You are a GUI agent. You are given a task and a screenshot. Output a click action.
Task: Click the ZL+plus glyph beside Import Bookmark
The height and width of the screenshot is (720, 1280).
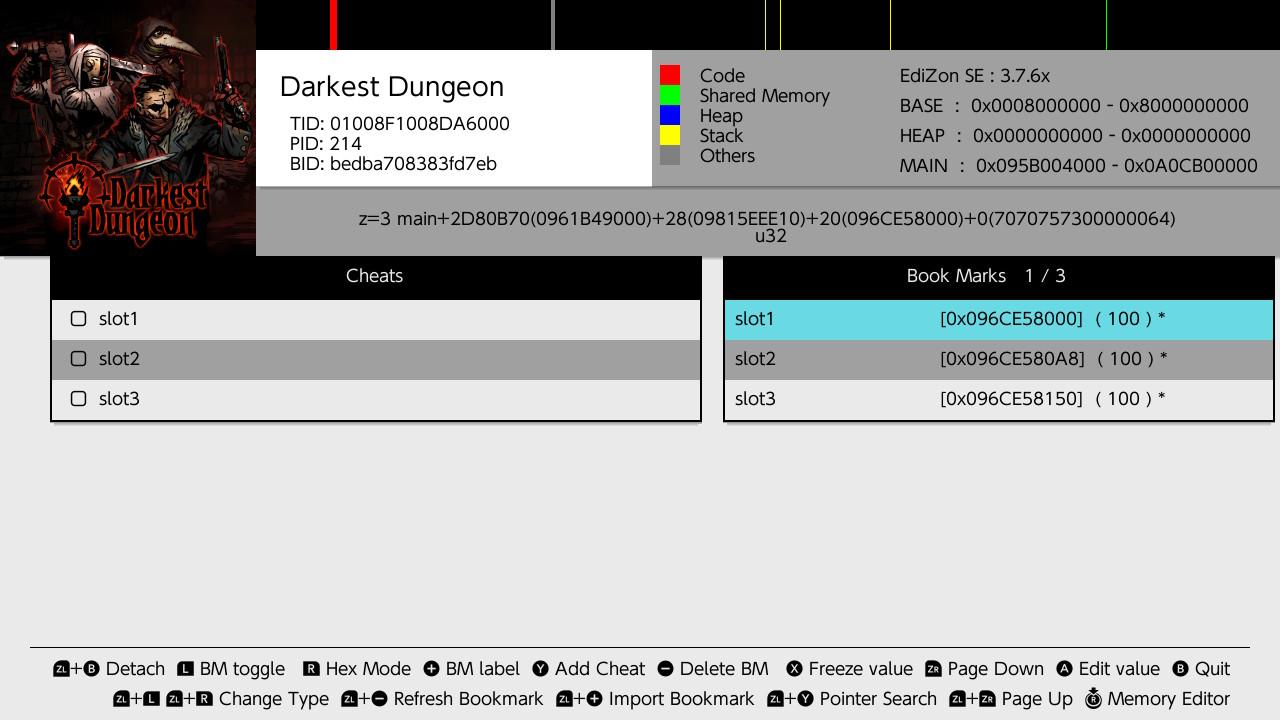(579, 699)
